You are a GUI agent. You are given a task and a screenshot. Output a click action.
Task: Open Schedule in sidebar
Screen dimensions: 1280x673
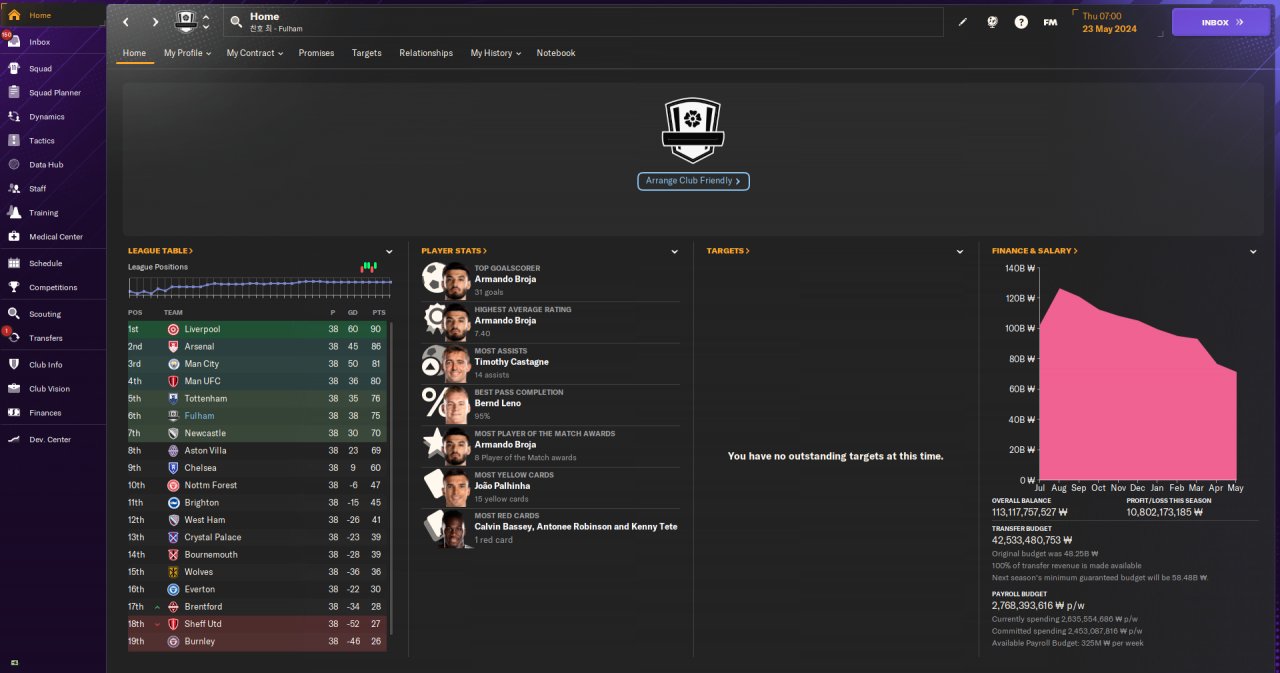pos(45,264)
